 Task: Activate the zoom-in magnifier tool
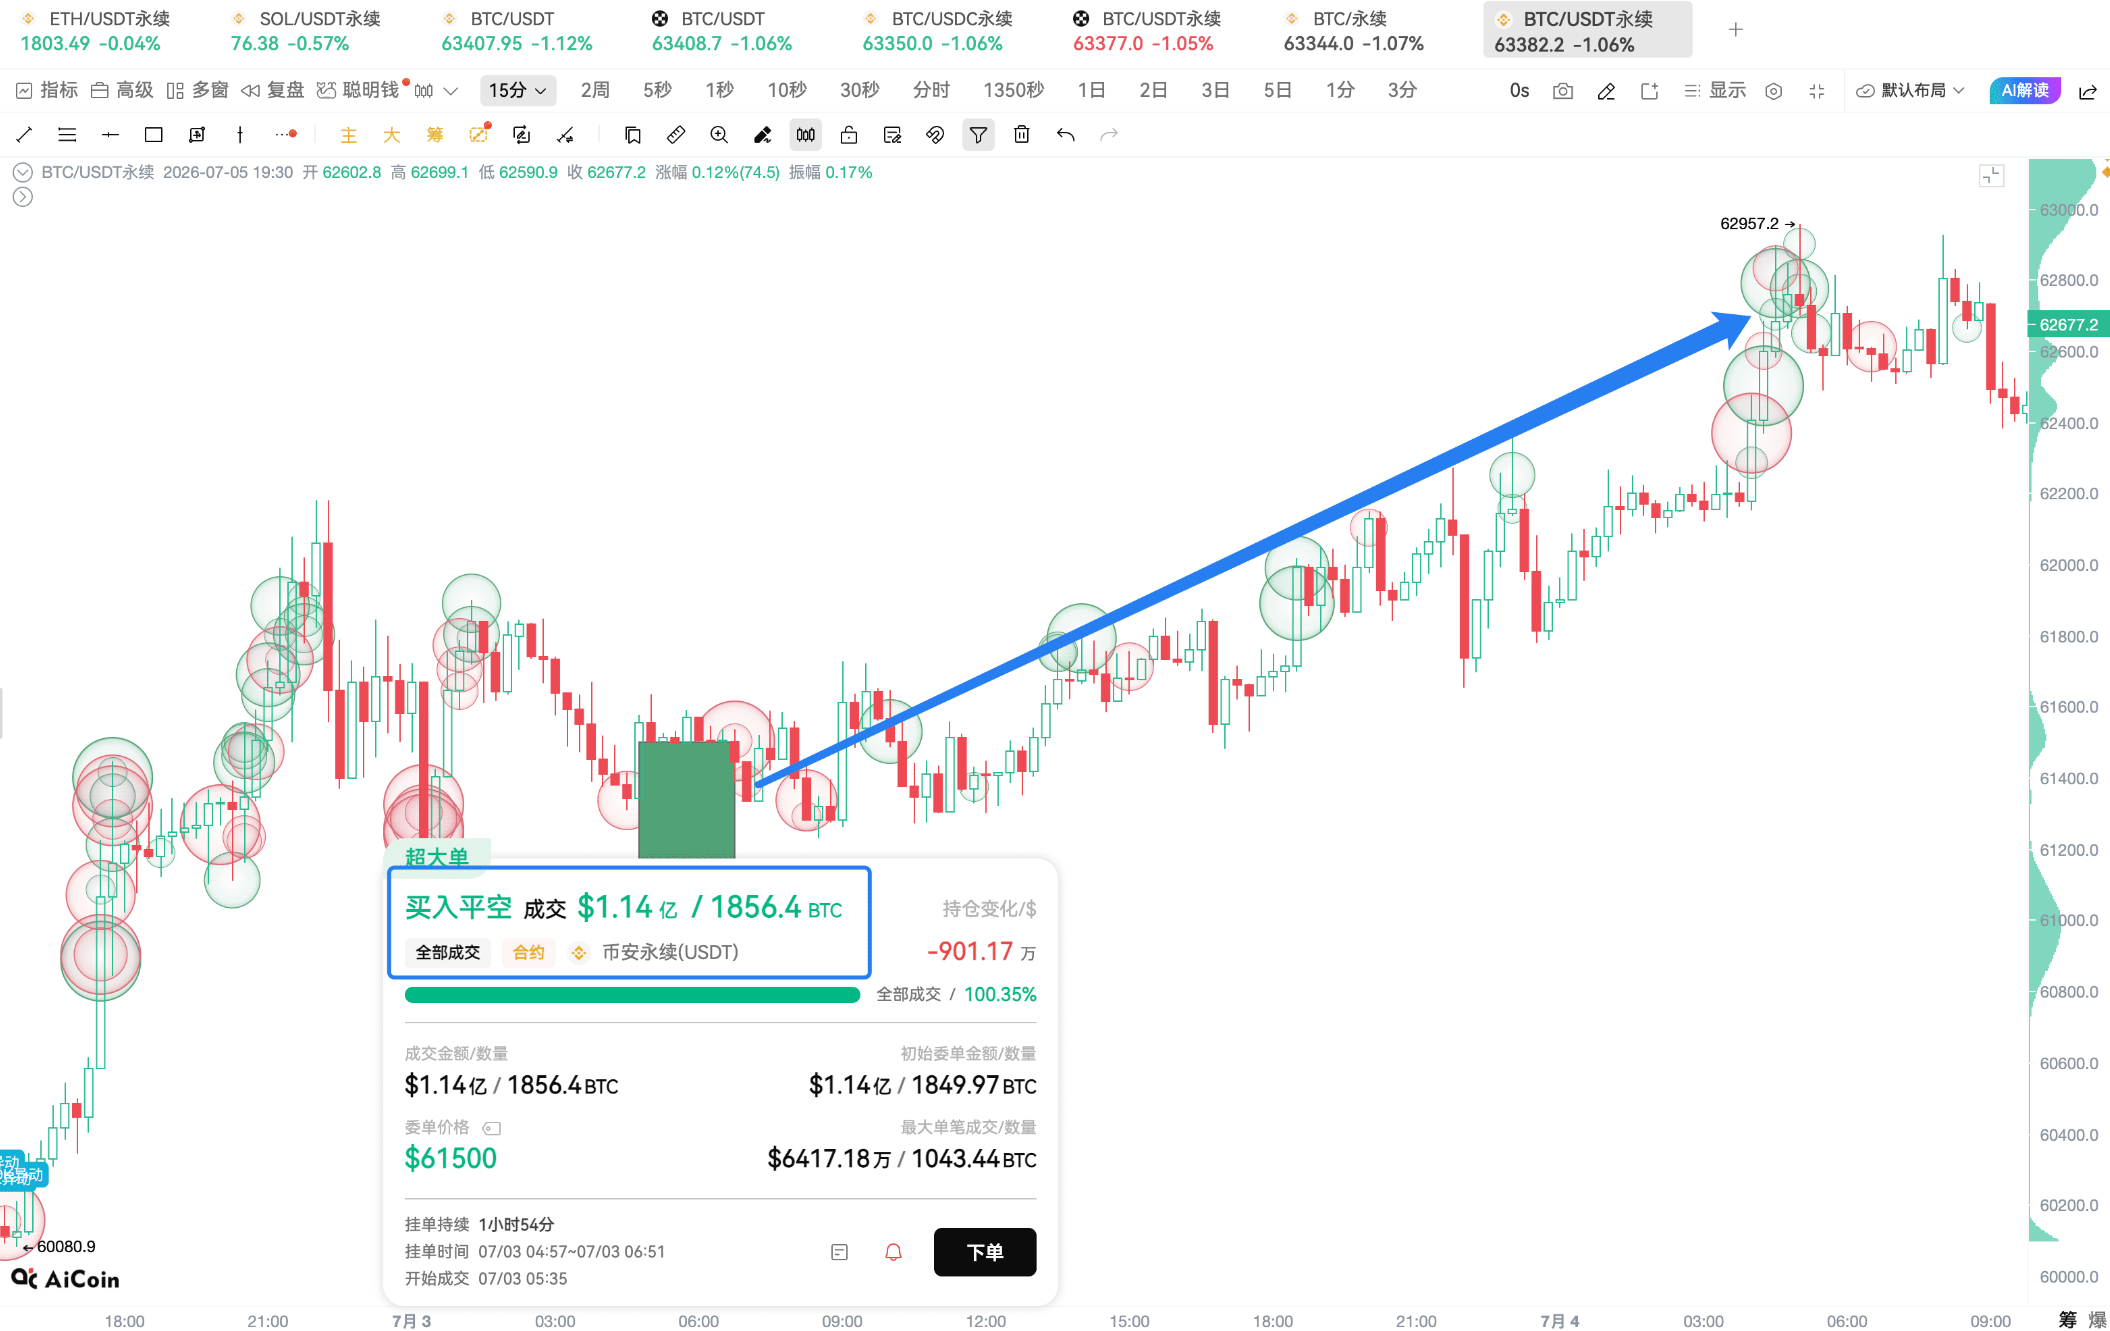719,135
